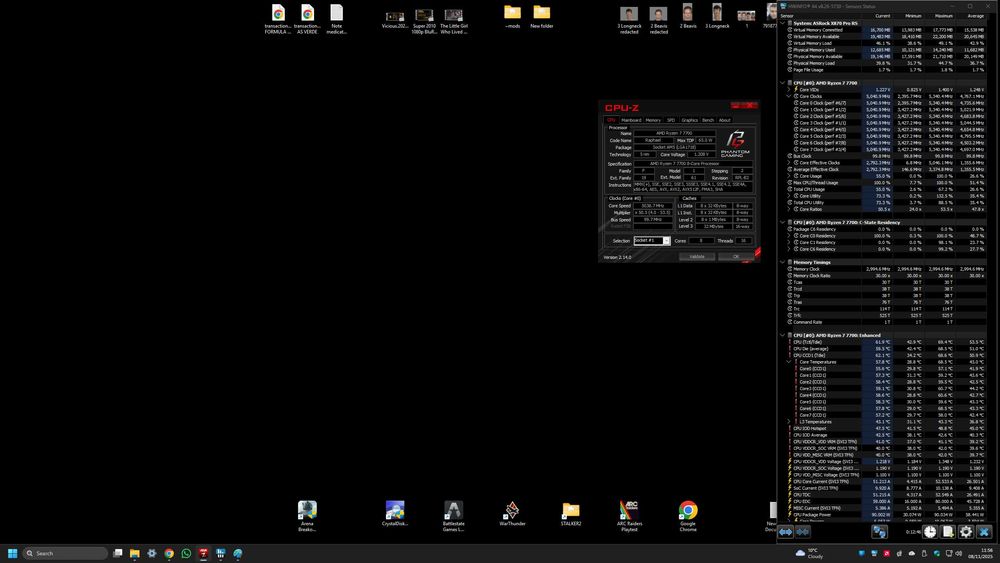Switch to SPD tab in CPU-Z

pyautogui.click(x=671, y=120)
